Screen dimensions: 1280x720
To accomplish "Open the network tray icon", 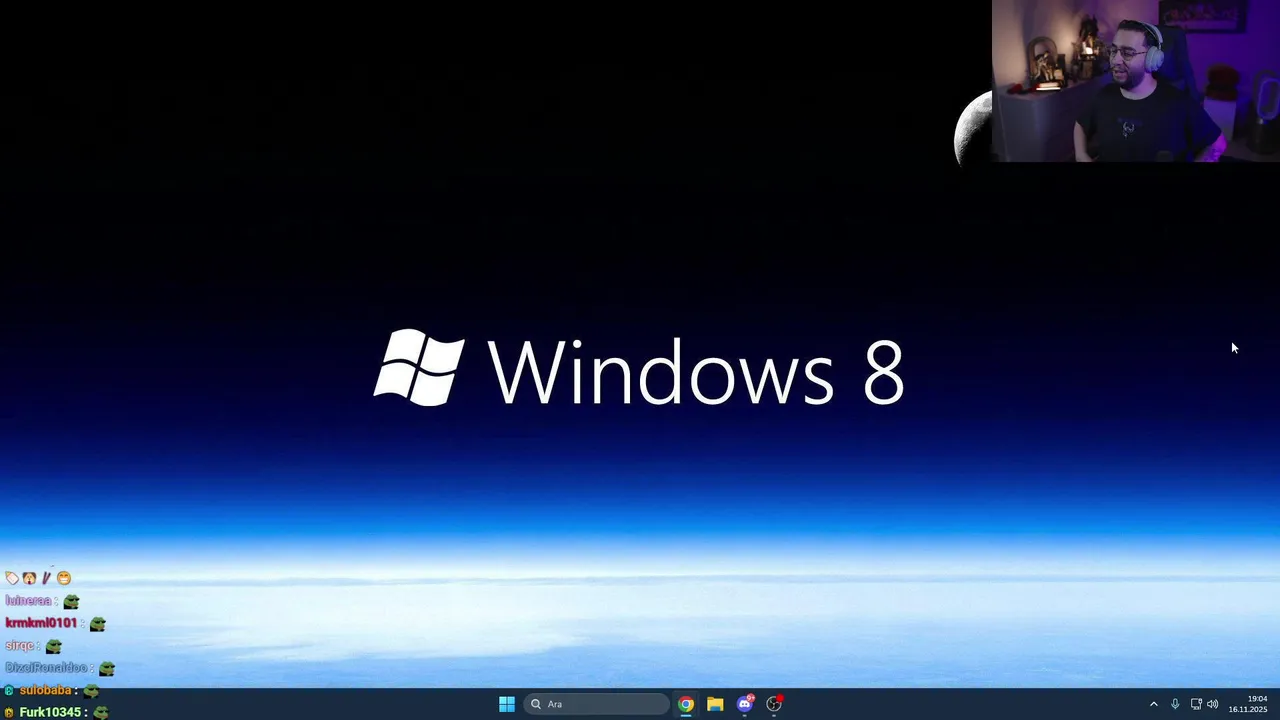I will click(1196, 704).
